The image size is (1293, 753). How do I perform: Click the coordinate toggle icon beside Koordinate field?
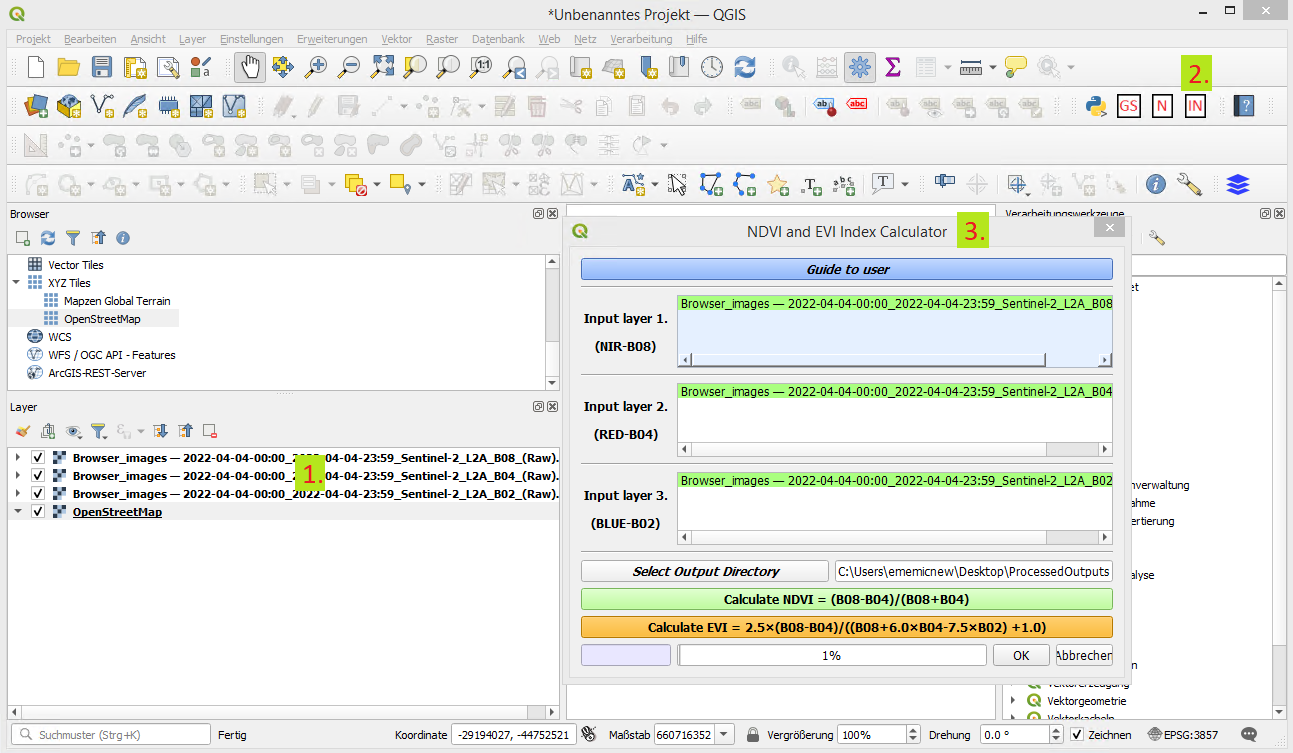589,734
